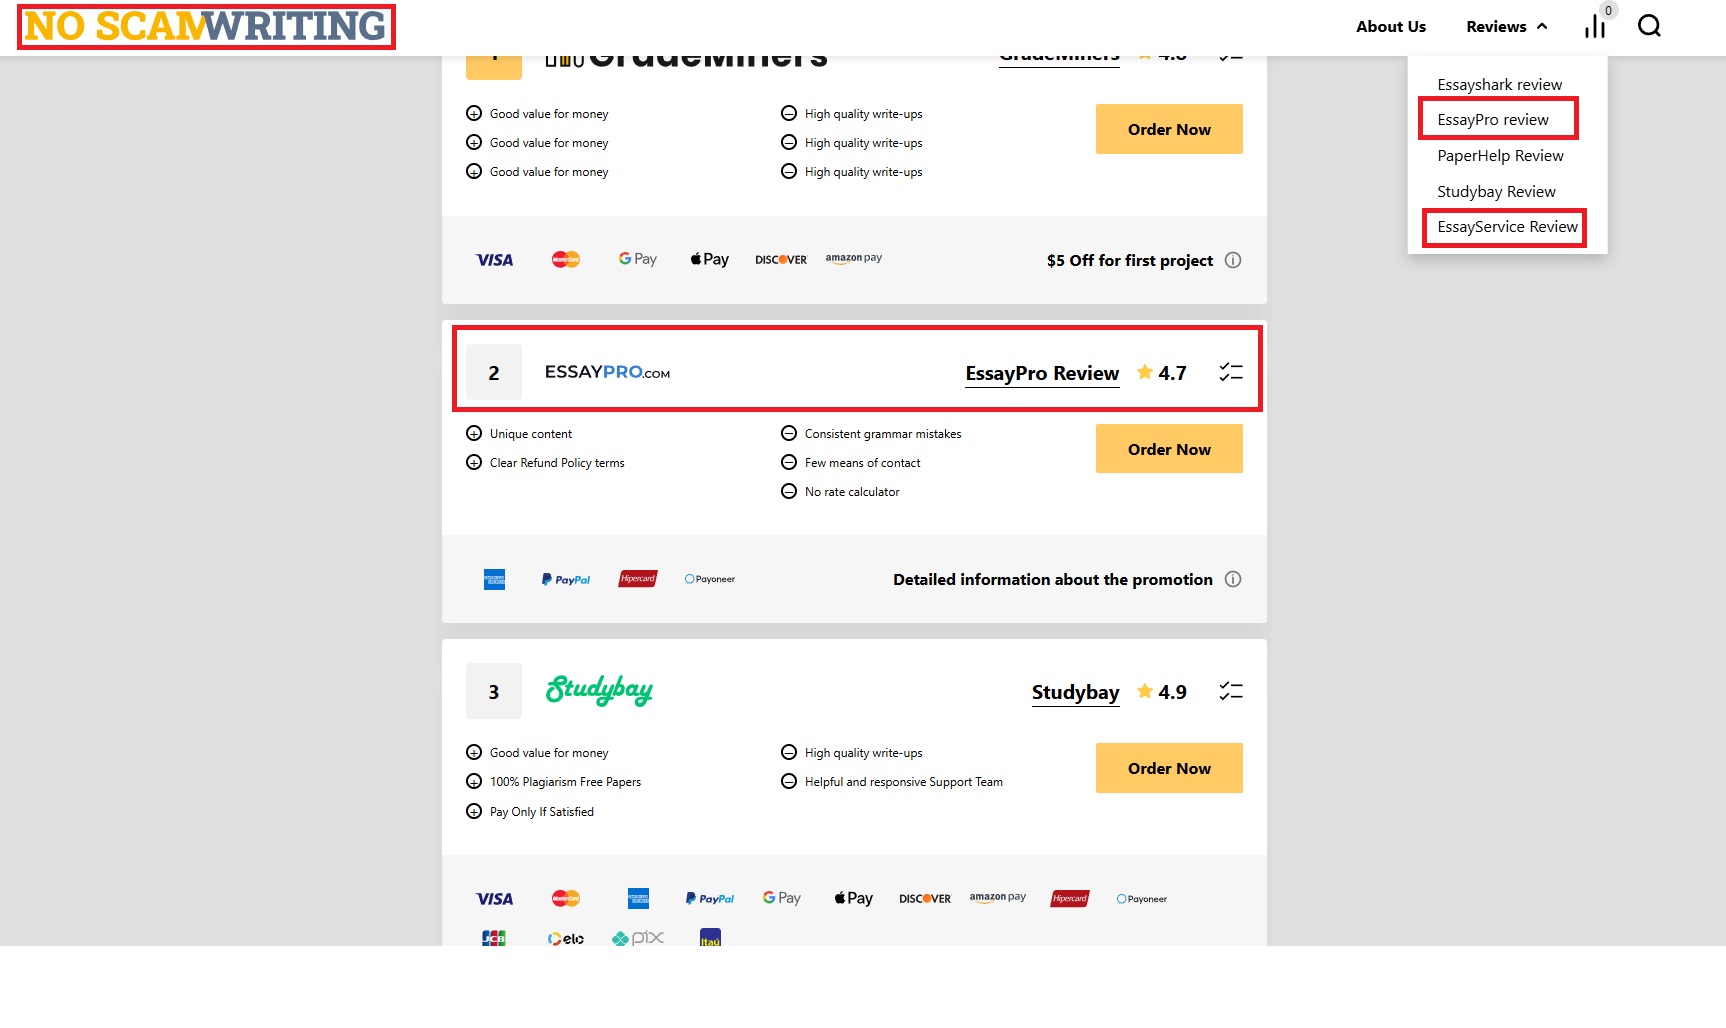Image resolution: width=1726 pixels, height=1028 pixels.
Task: Open the search magnifier icon in header
Action: click(x=1649, y=26)
